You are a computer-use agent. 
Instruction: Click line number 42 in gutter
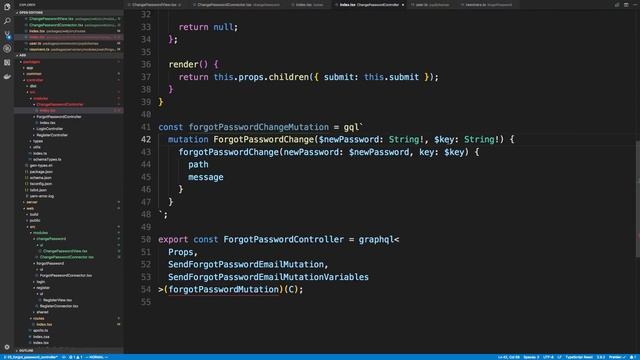point(146,140)
